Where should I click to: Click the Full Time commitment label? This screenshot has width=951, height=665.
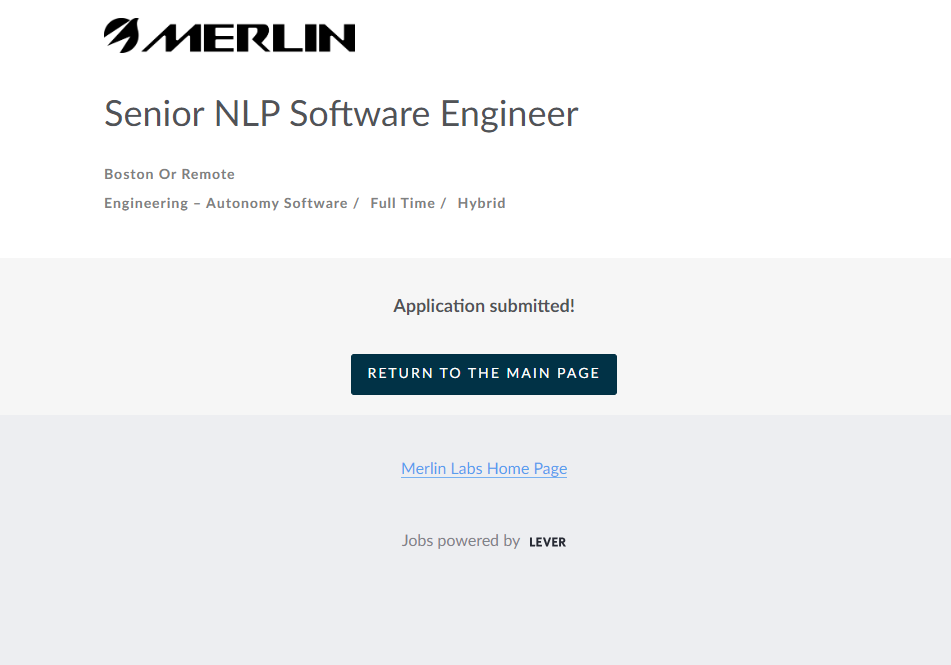pos(402,203)
